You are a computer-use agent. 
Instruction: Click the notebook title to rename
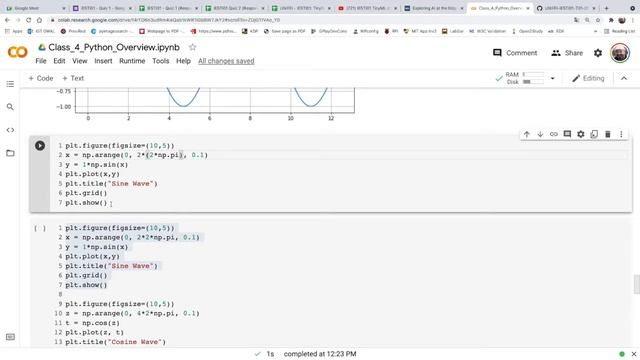pyautogui.click(x=114, y=47)
